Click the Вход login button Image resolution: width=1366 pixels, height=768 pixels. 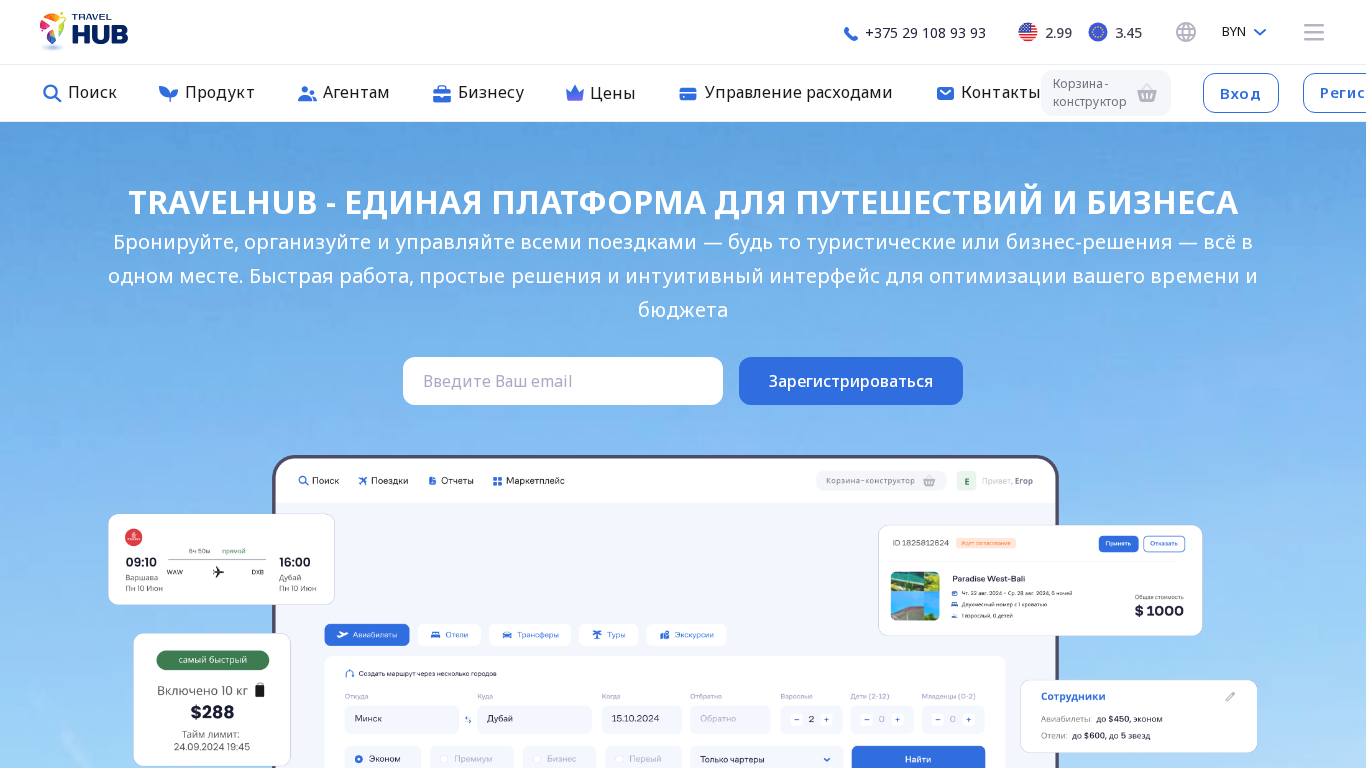point(1240,93)
